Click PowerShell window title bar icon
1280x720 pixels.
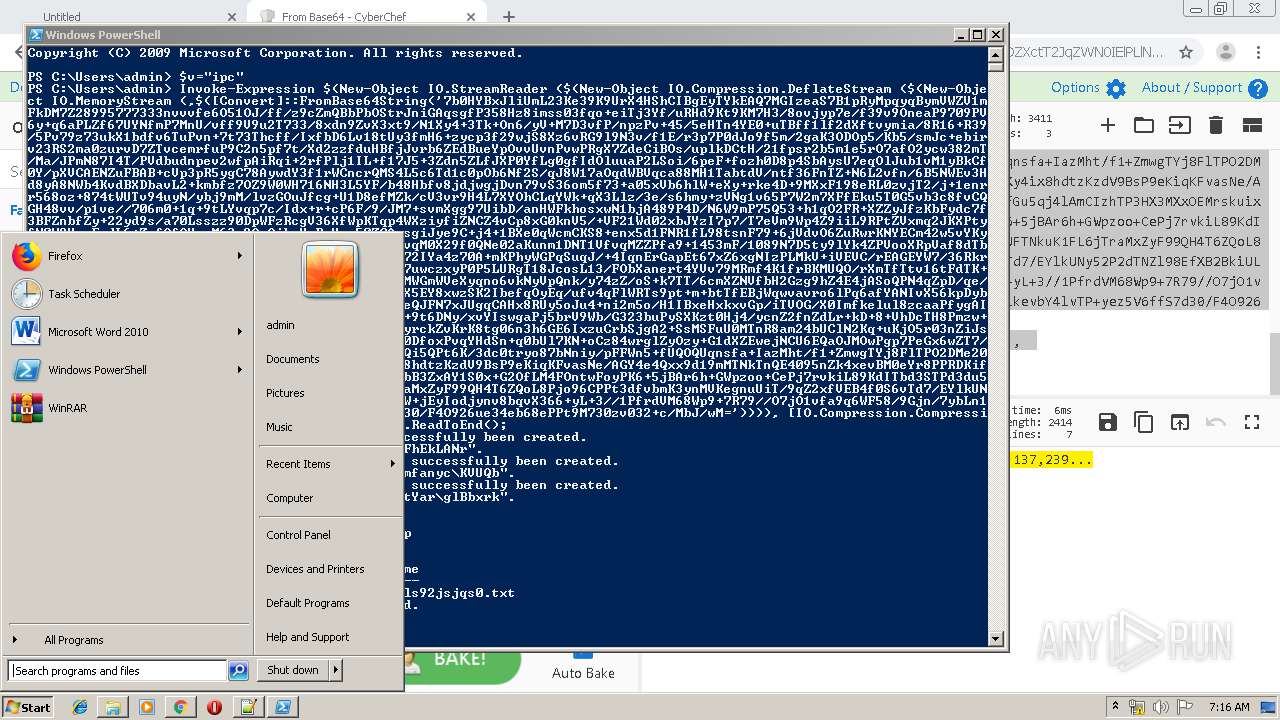click(36, 35)
